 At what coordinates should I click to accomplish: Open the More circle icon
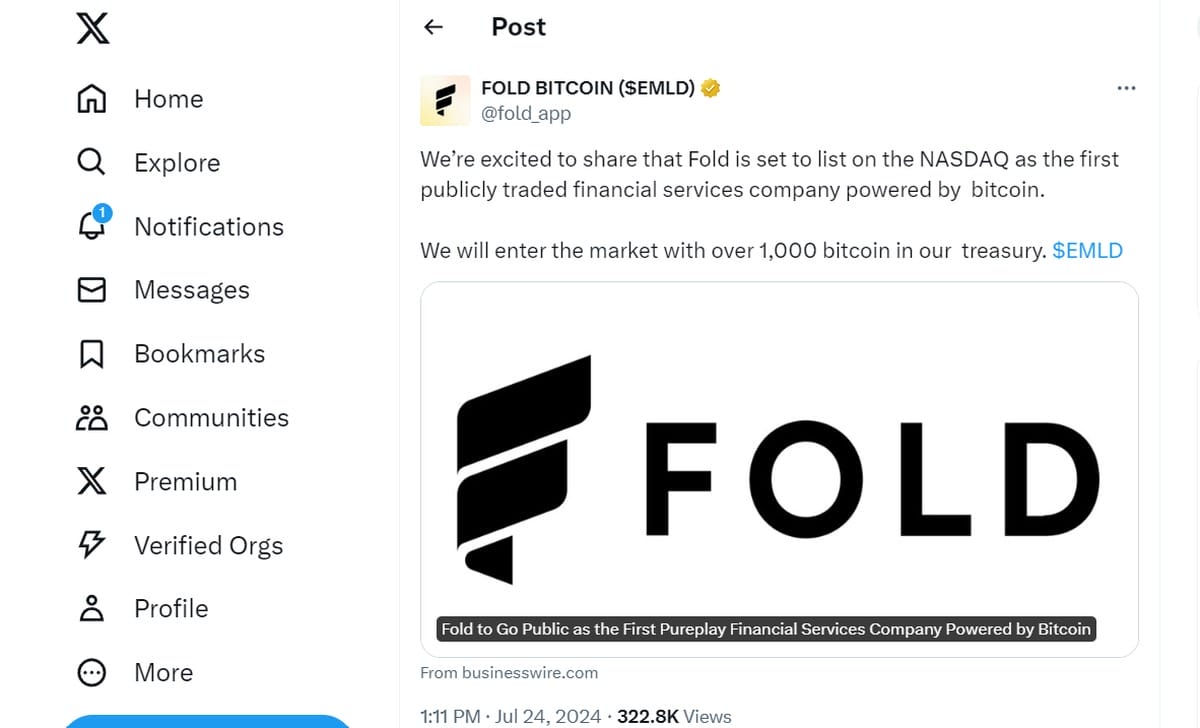pos(91,672)
